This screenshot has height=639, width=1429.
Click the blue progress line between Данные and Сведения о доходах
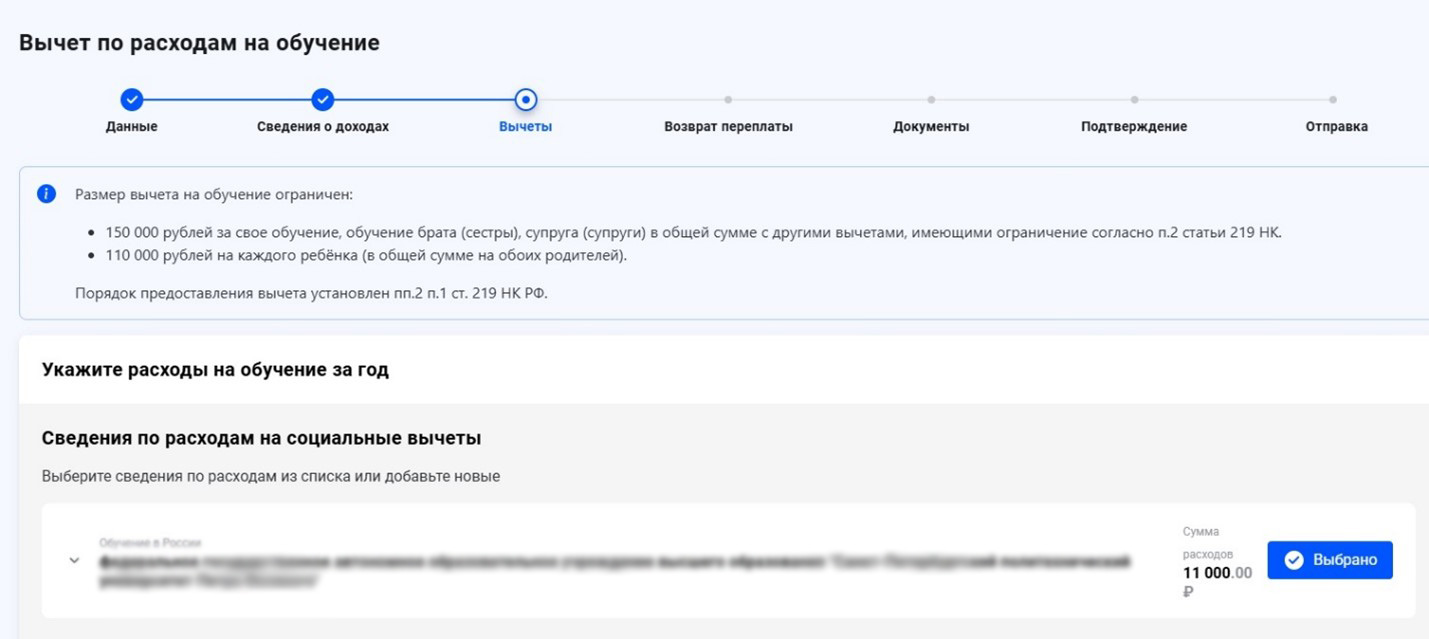tap(226, 99)
